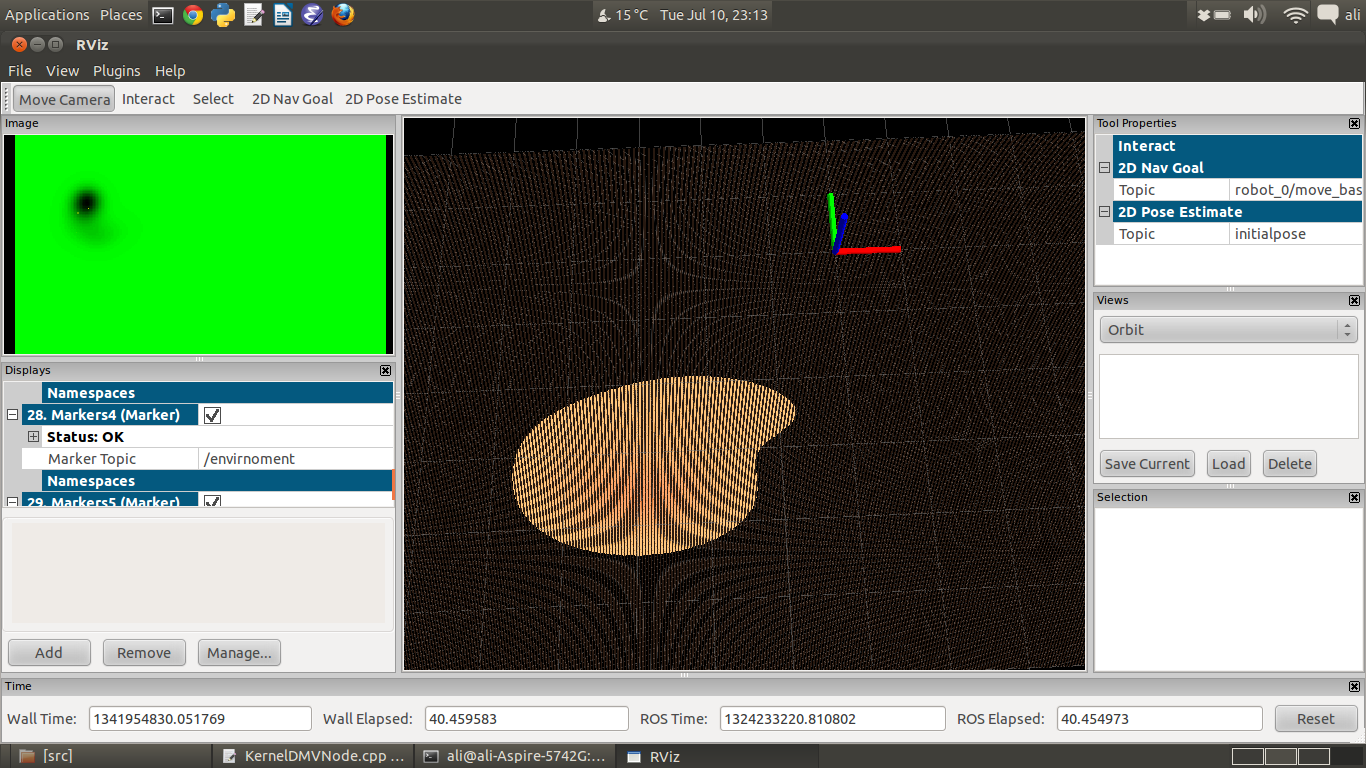1366x768 pixels.
Task: Open Firefox from the top panel
Action: tap(343, 15)
